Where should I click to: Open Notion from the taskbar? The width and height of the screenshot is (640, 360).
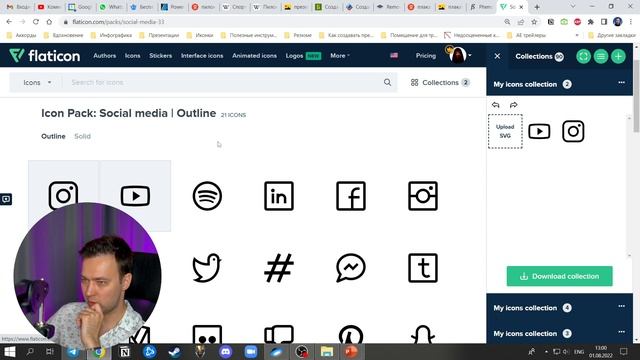[x=124, y=352]
